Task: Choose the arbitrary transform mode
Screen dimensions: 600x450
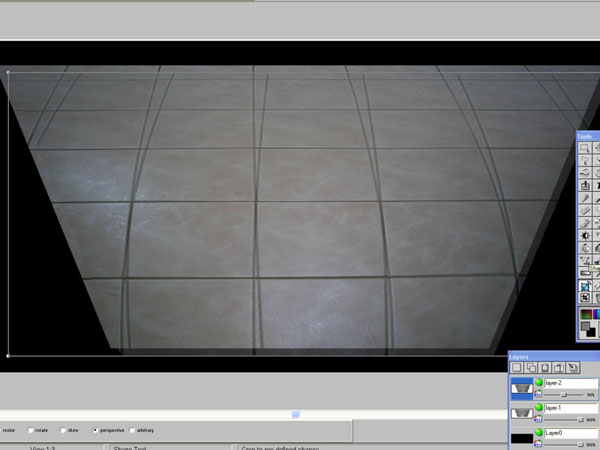Action: [132, 430]
